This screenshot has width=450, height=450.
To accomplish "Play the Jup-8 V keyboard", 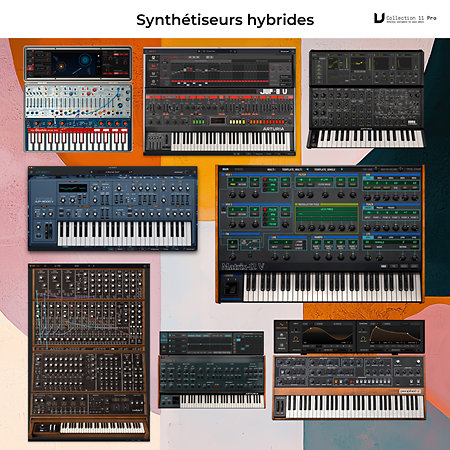I will click(231, 141).
